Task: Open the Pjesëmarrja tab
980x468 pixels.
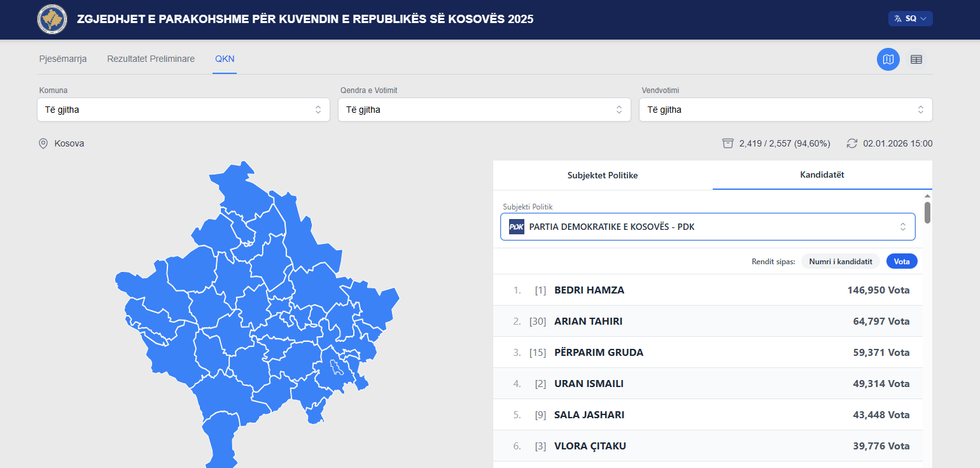Action: tap(63, 59)
